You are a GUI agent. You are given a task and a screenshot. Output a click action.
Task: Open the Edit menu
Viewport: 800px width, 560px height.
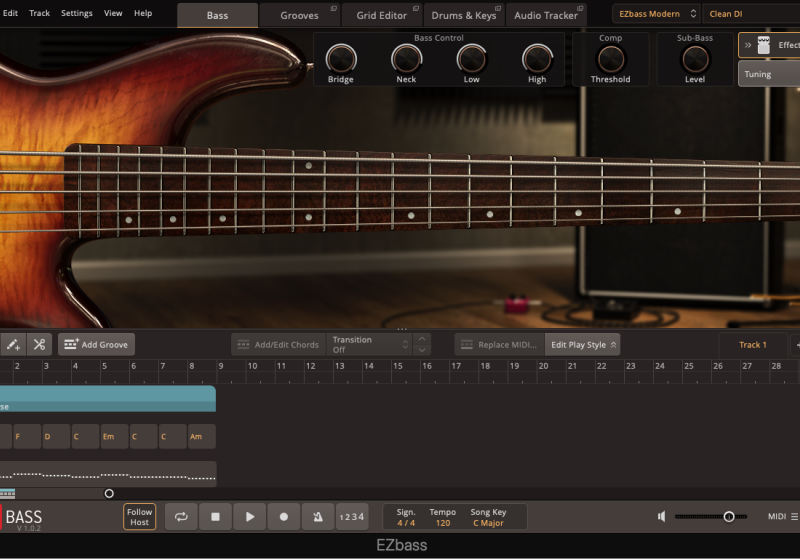tap(10, 13)
